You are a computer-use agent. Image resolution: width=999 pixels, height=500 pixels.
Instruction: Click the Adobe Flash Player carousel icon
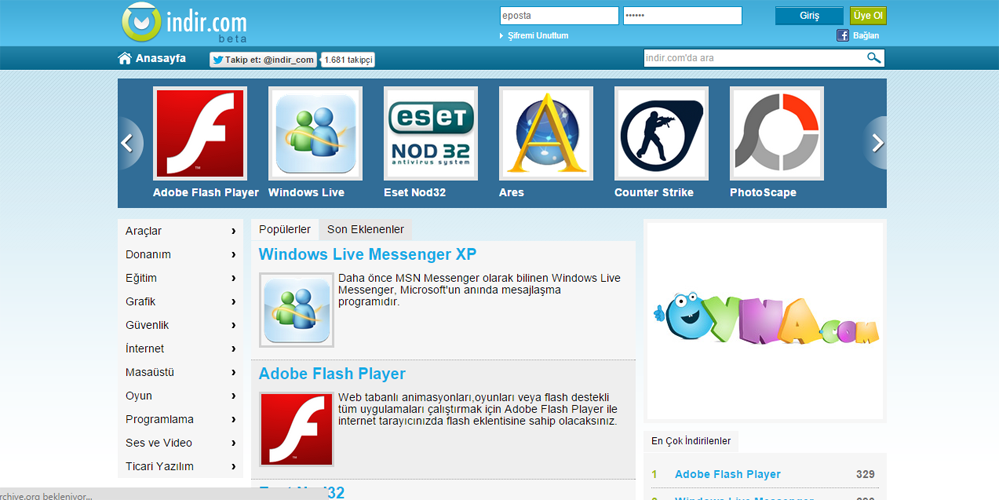200,133
